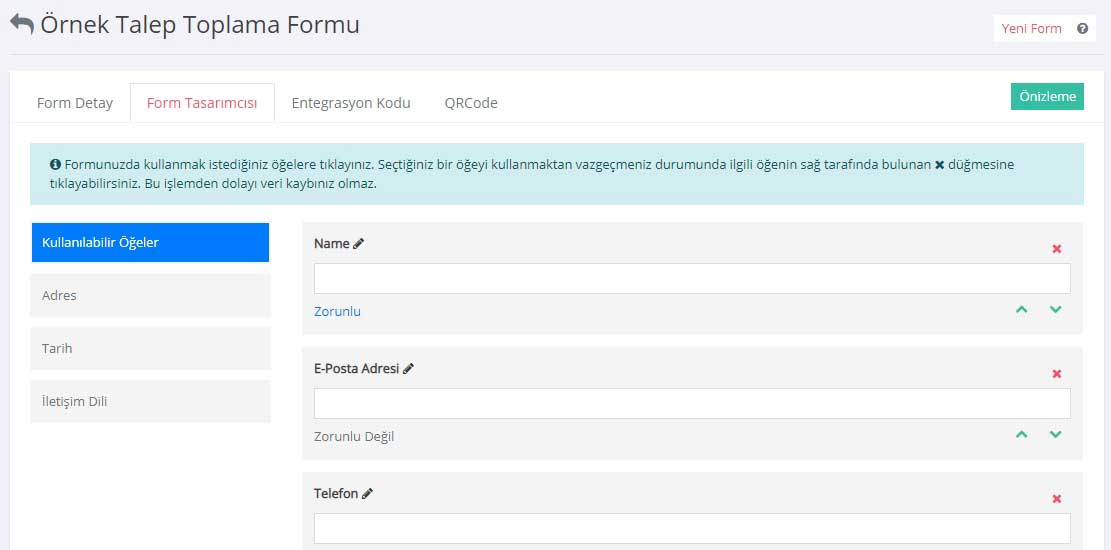
Task: Move the E-Posta Adresi field down
Action: pos(1056,434)
